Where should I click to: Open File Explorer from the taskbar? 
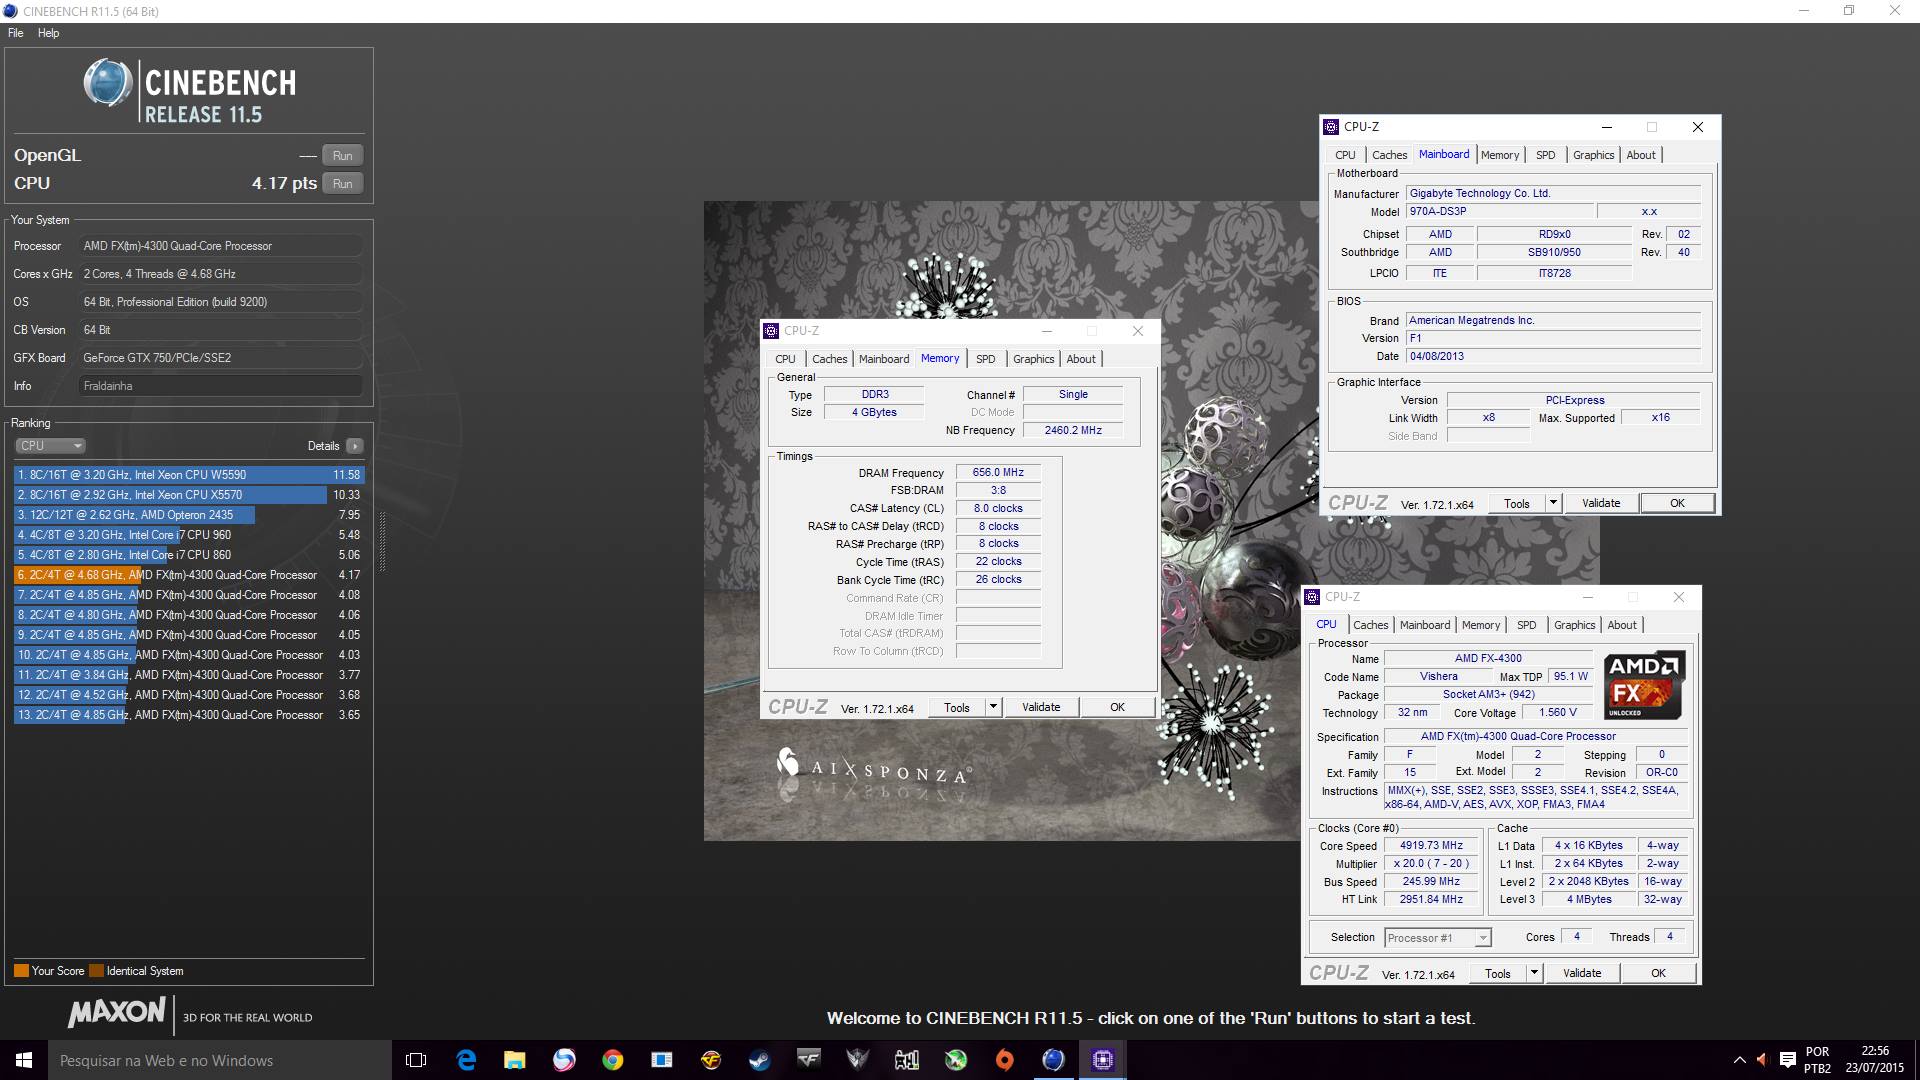[514, 1060]
